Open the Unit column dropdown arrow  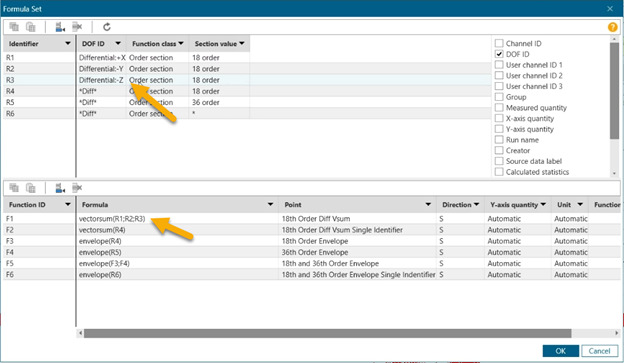click(580, 205)
